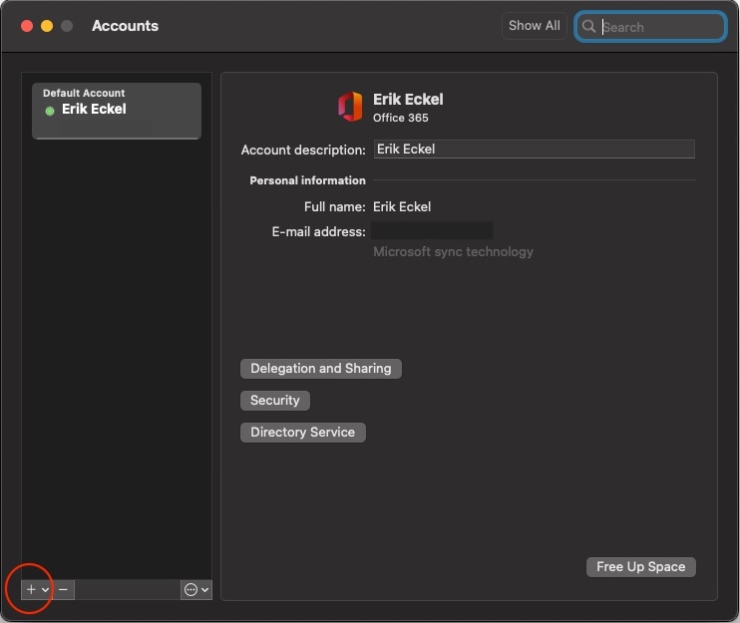
Task: Expand the chevron next to ellipsis icon
Action: pyautogui.click(x=205, y=590)
